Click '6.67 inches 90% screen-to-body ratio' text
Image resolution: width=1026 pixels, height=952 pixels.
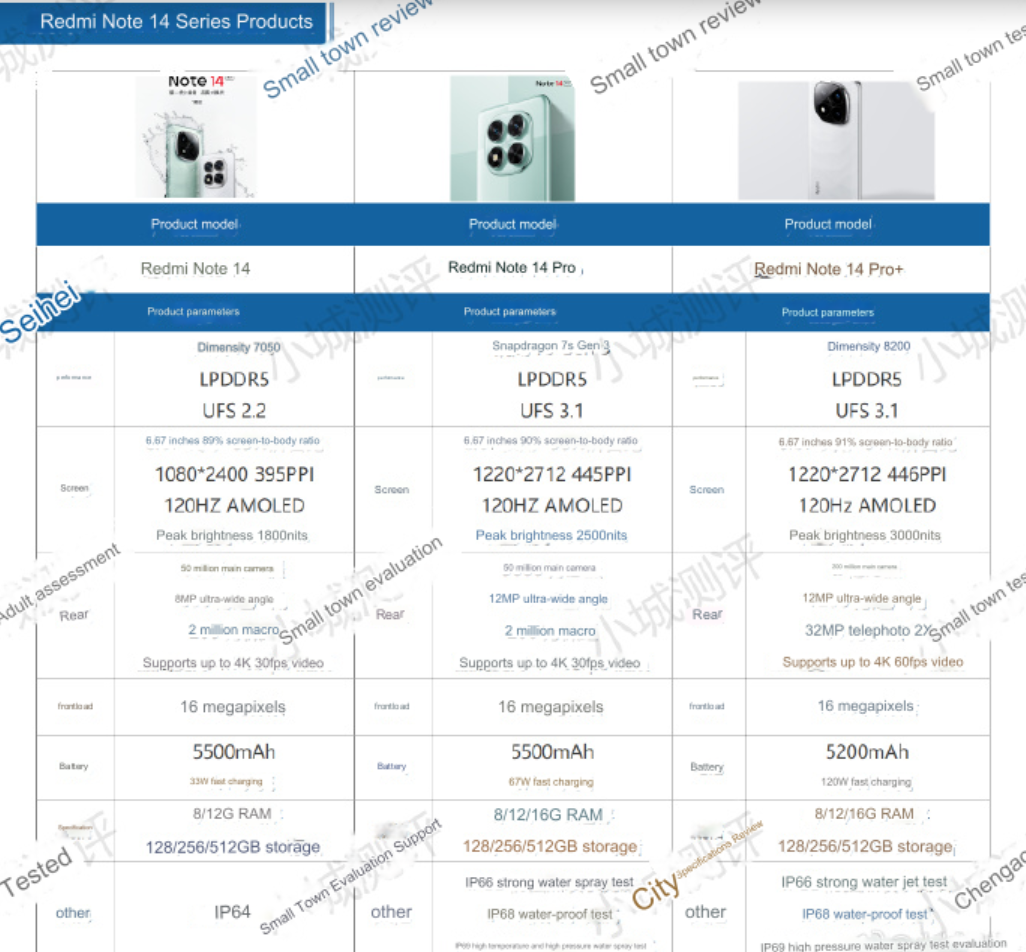click(x=550, y=441)
